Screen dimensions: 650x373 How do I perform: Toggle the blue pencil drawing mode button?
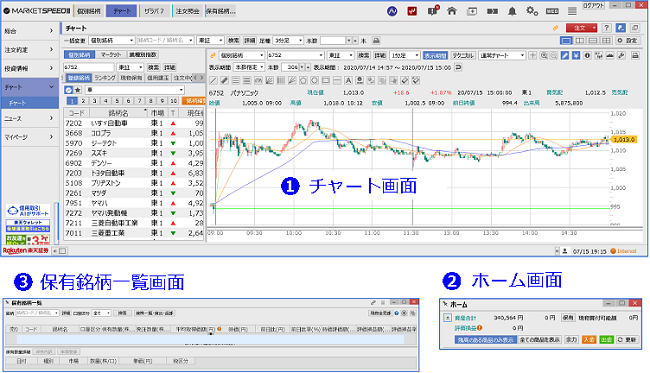565,56
